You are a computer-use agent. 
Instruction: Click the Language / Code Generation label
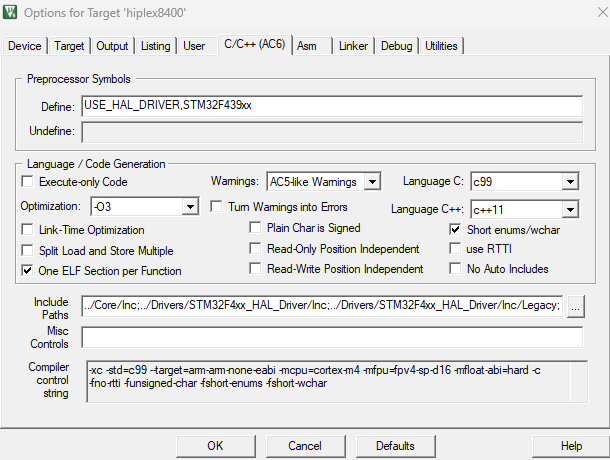pyautogui.click(x=96, y=164)
